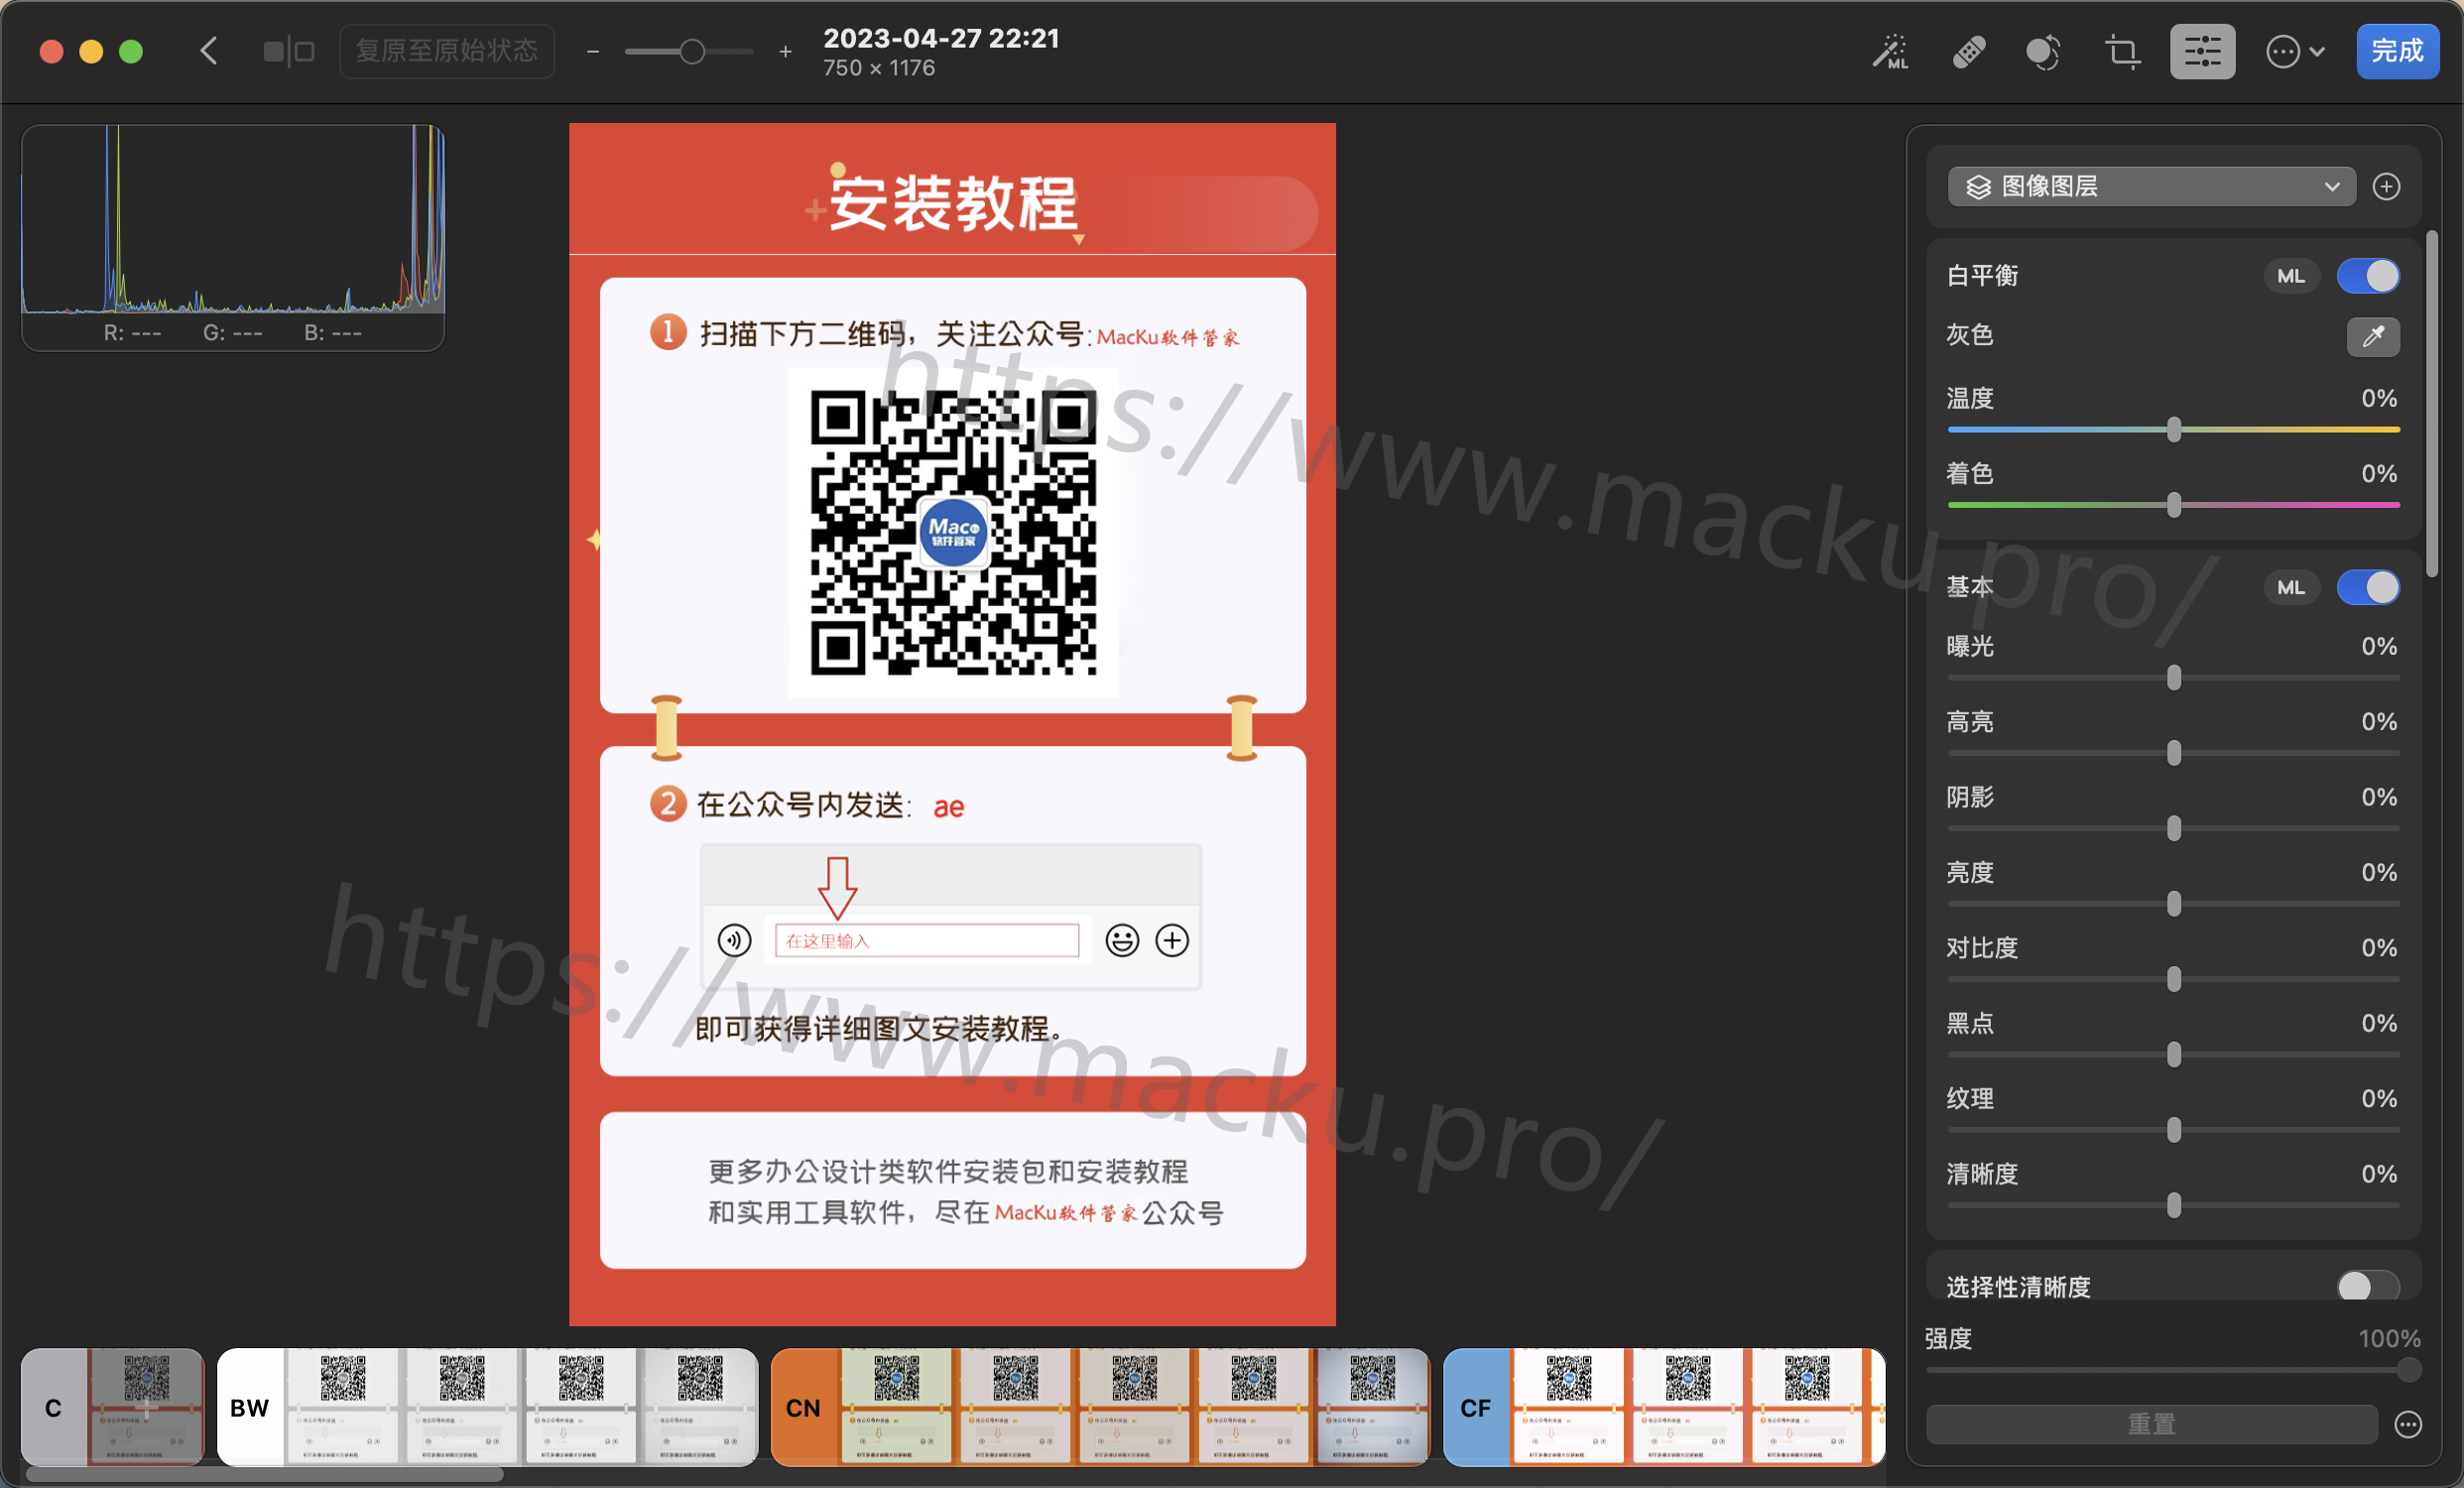Adjust the 温度 slider
Image resolution: width=2464 pixels, height=1488 pixels.
click(x=2173, y=430)
